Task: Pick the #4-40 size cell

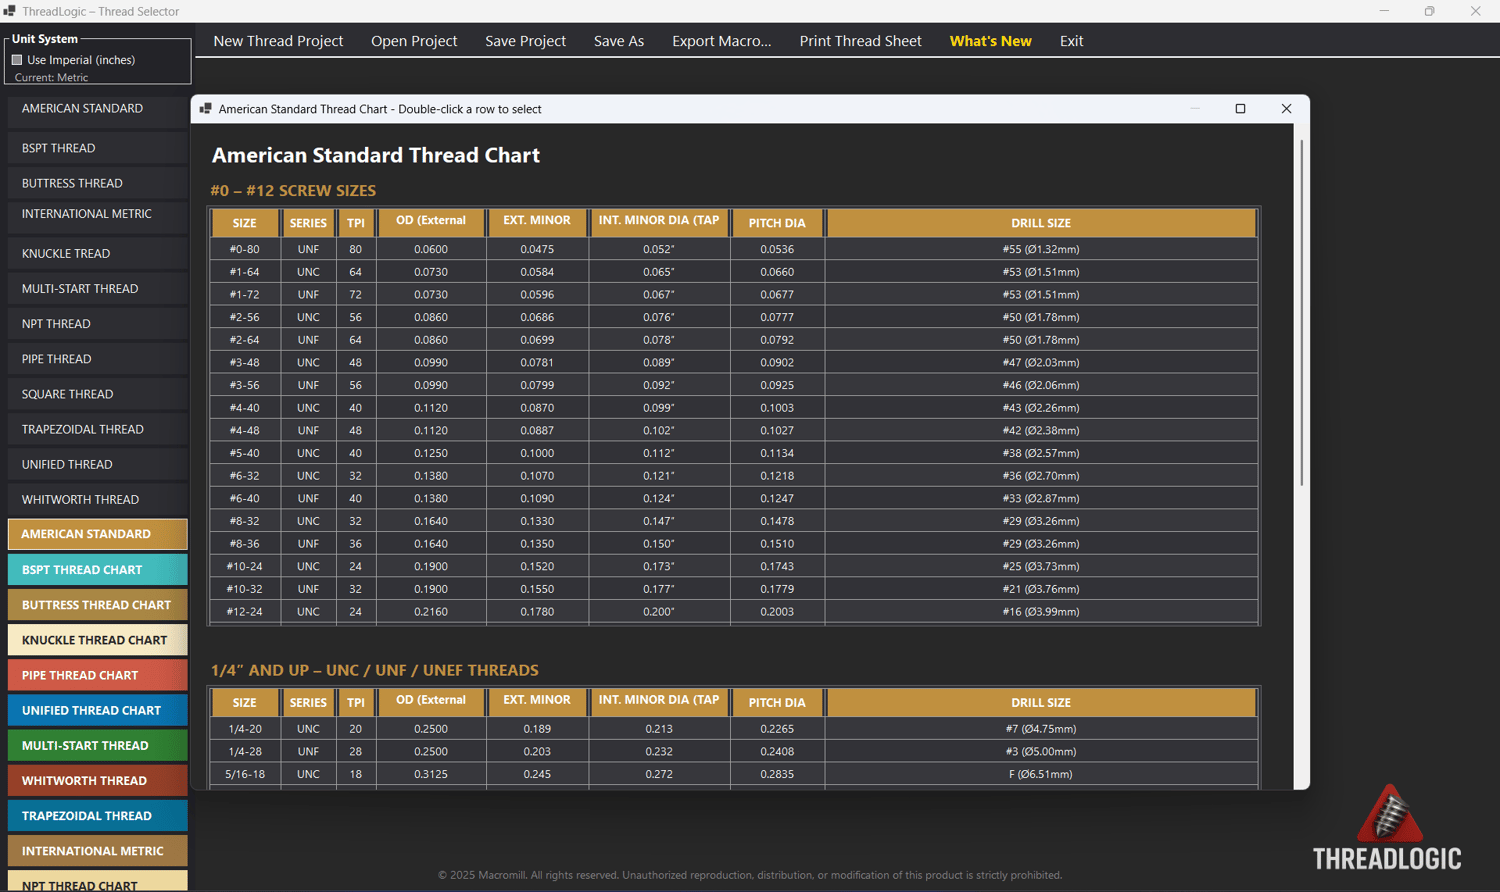Action: coord(245,408)
